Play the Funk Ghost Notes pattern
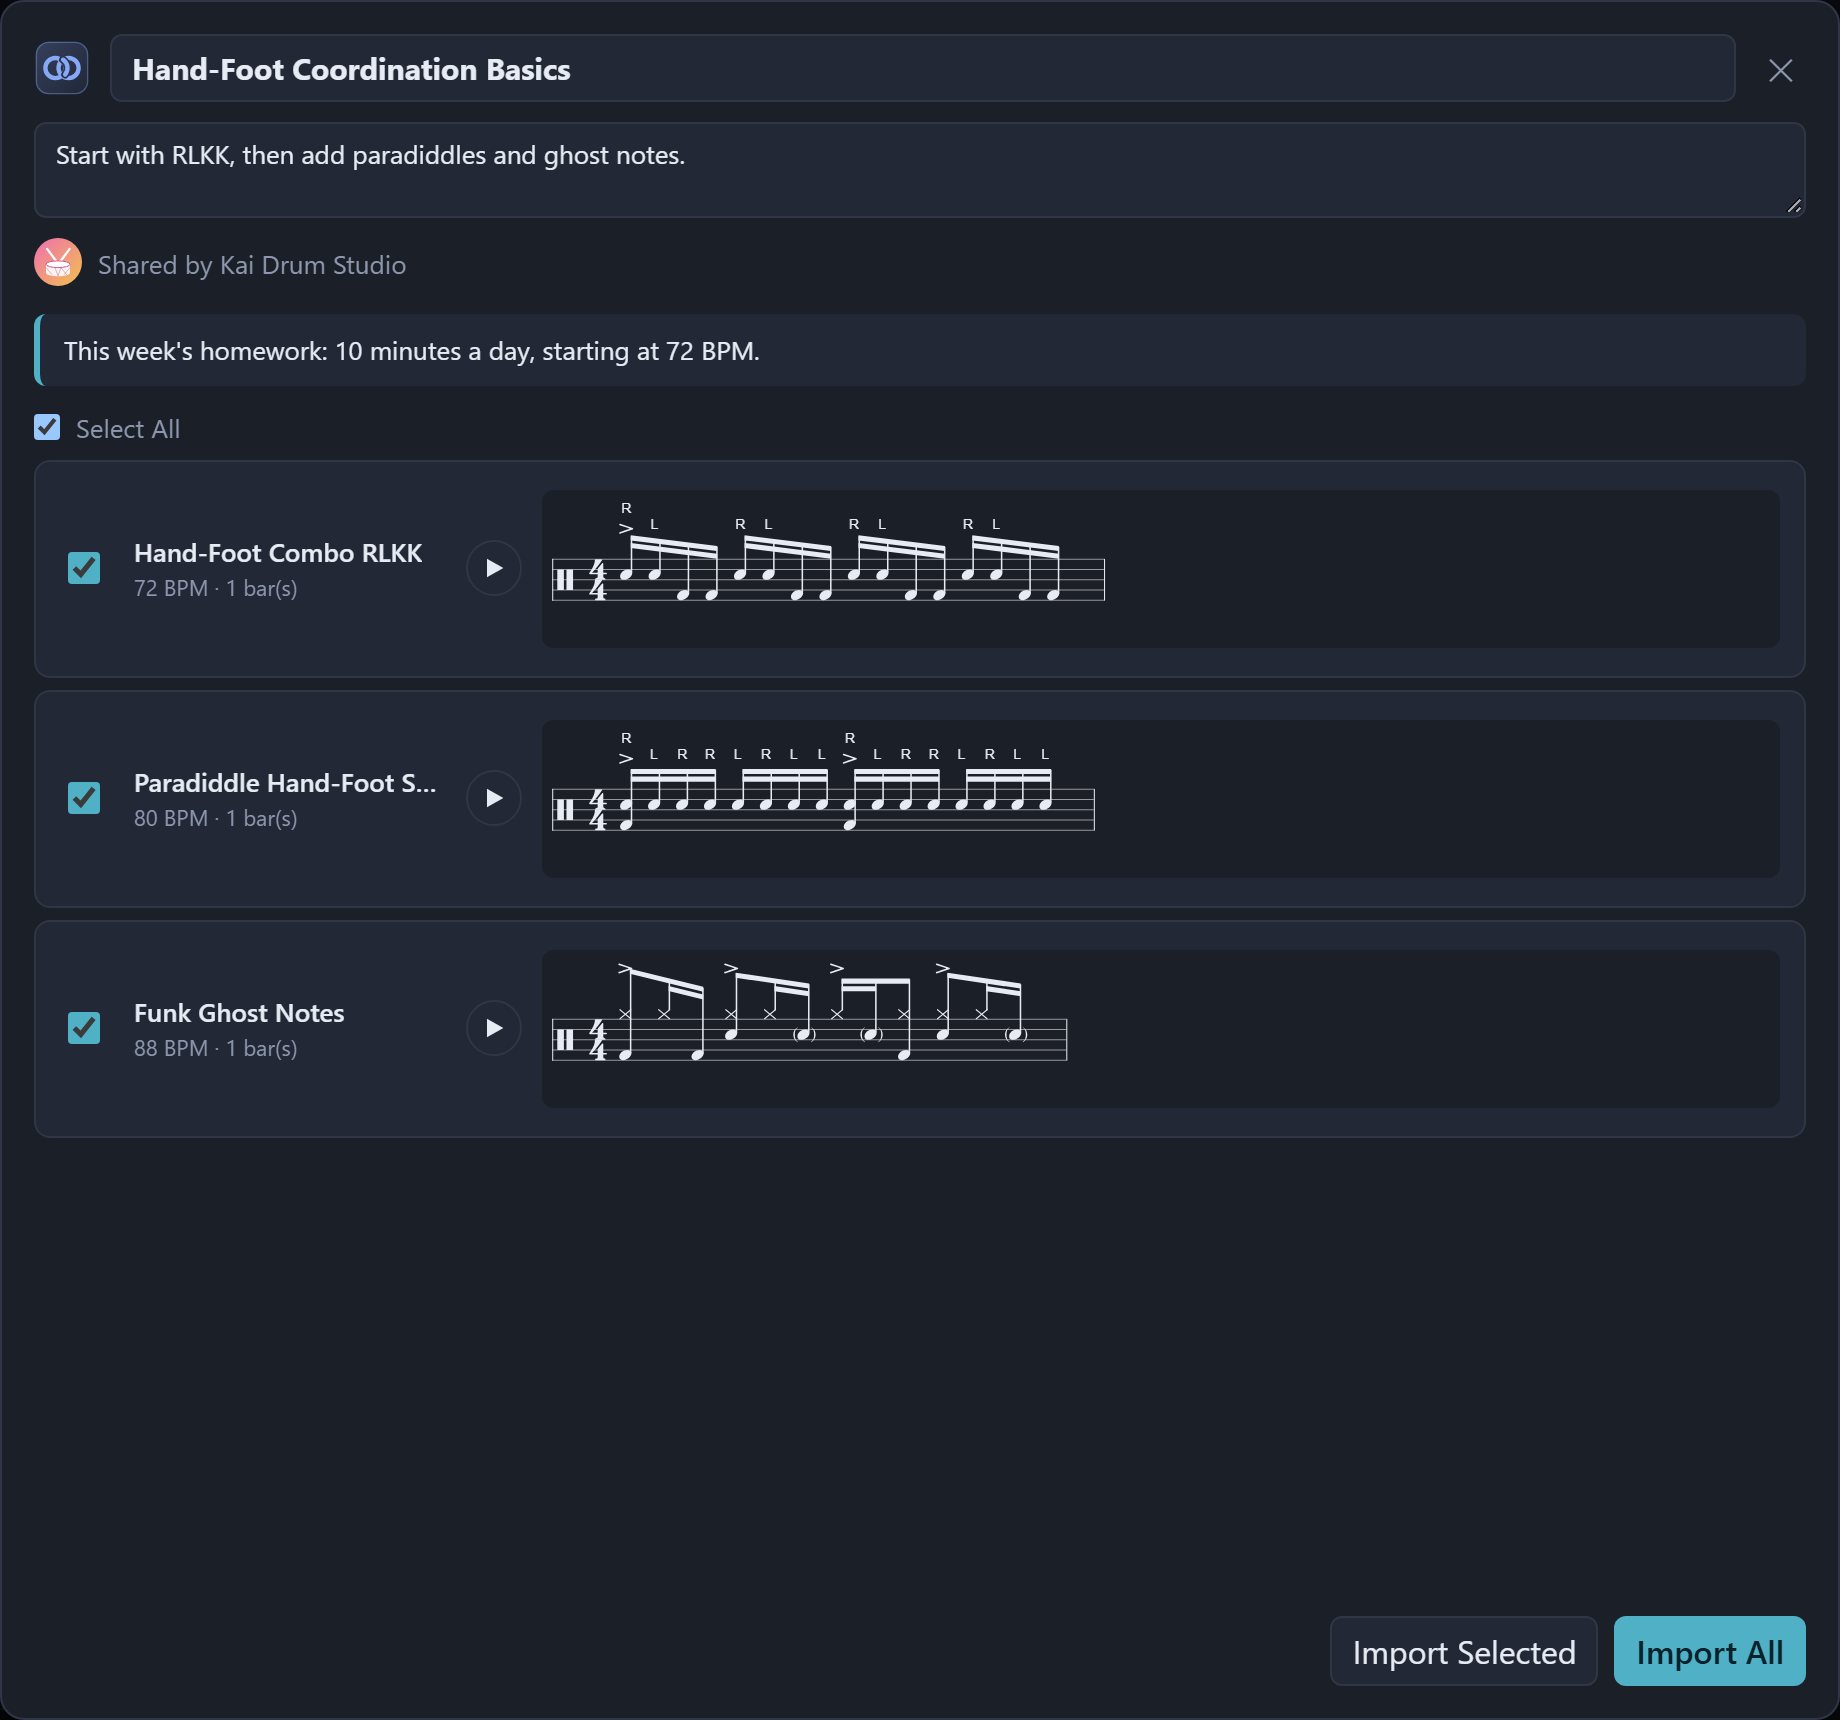This screenshot has height=1720, width=1840. click(494, 1028)
